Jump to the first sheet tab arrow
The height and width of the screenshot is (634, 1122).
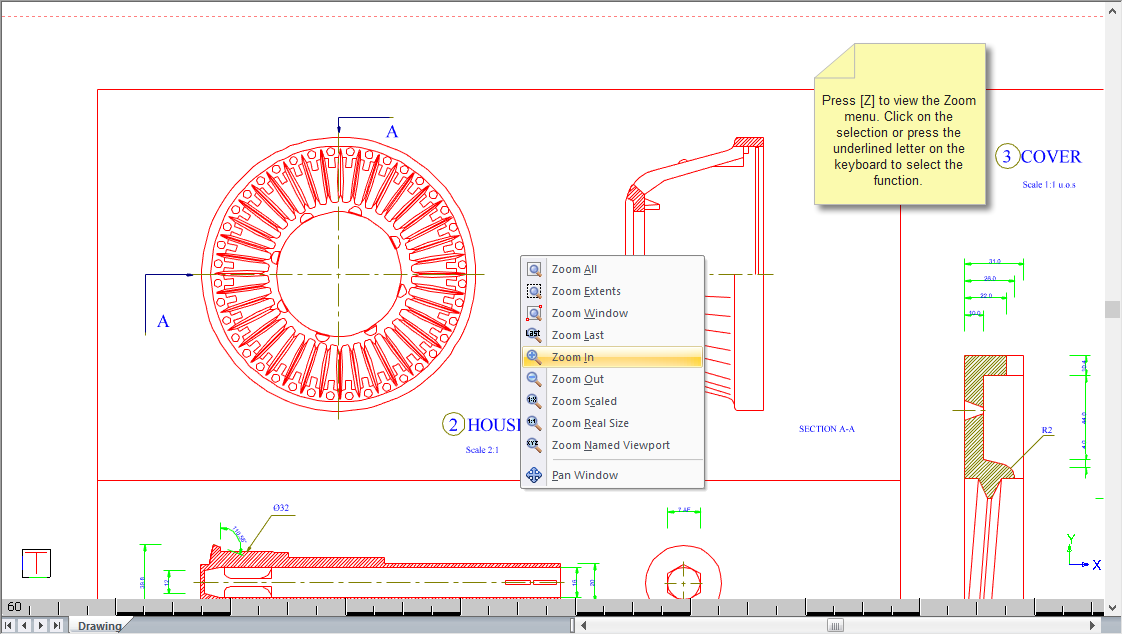coord(9,626)
